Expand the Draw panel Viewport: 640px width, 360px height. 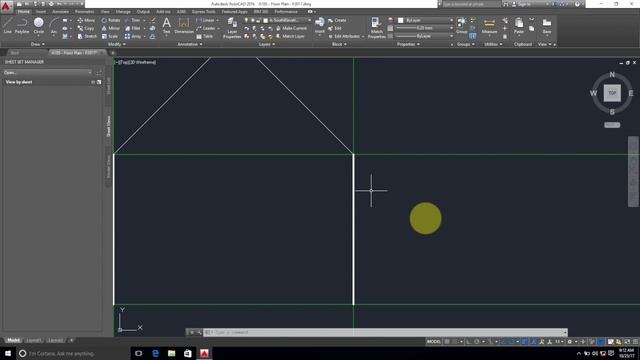(x=38, y=44)
